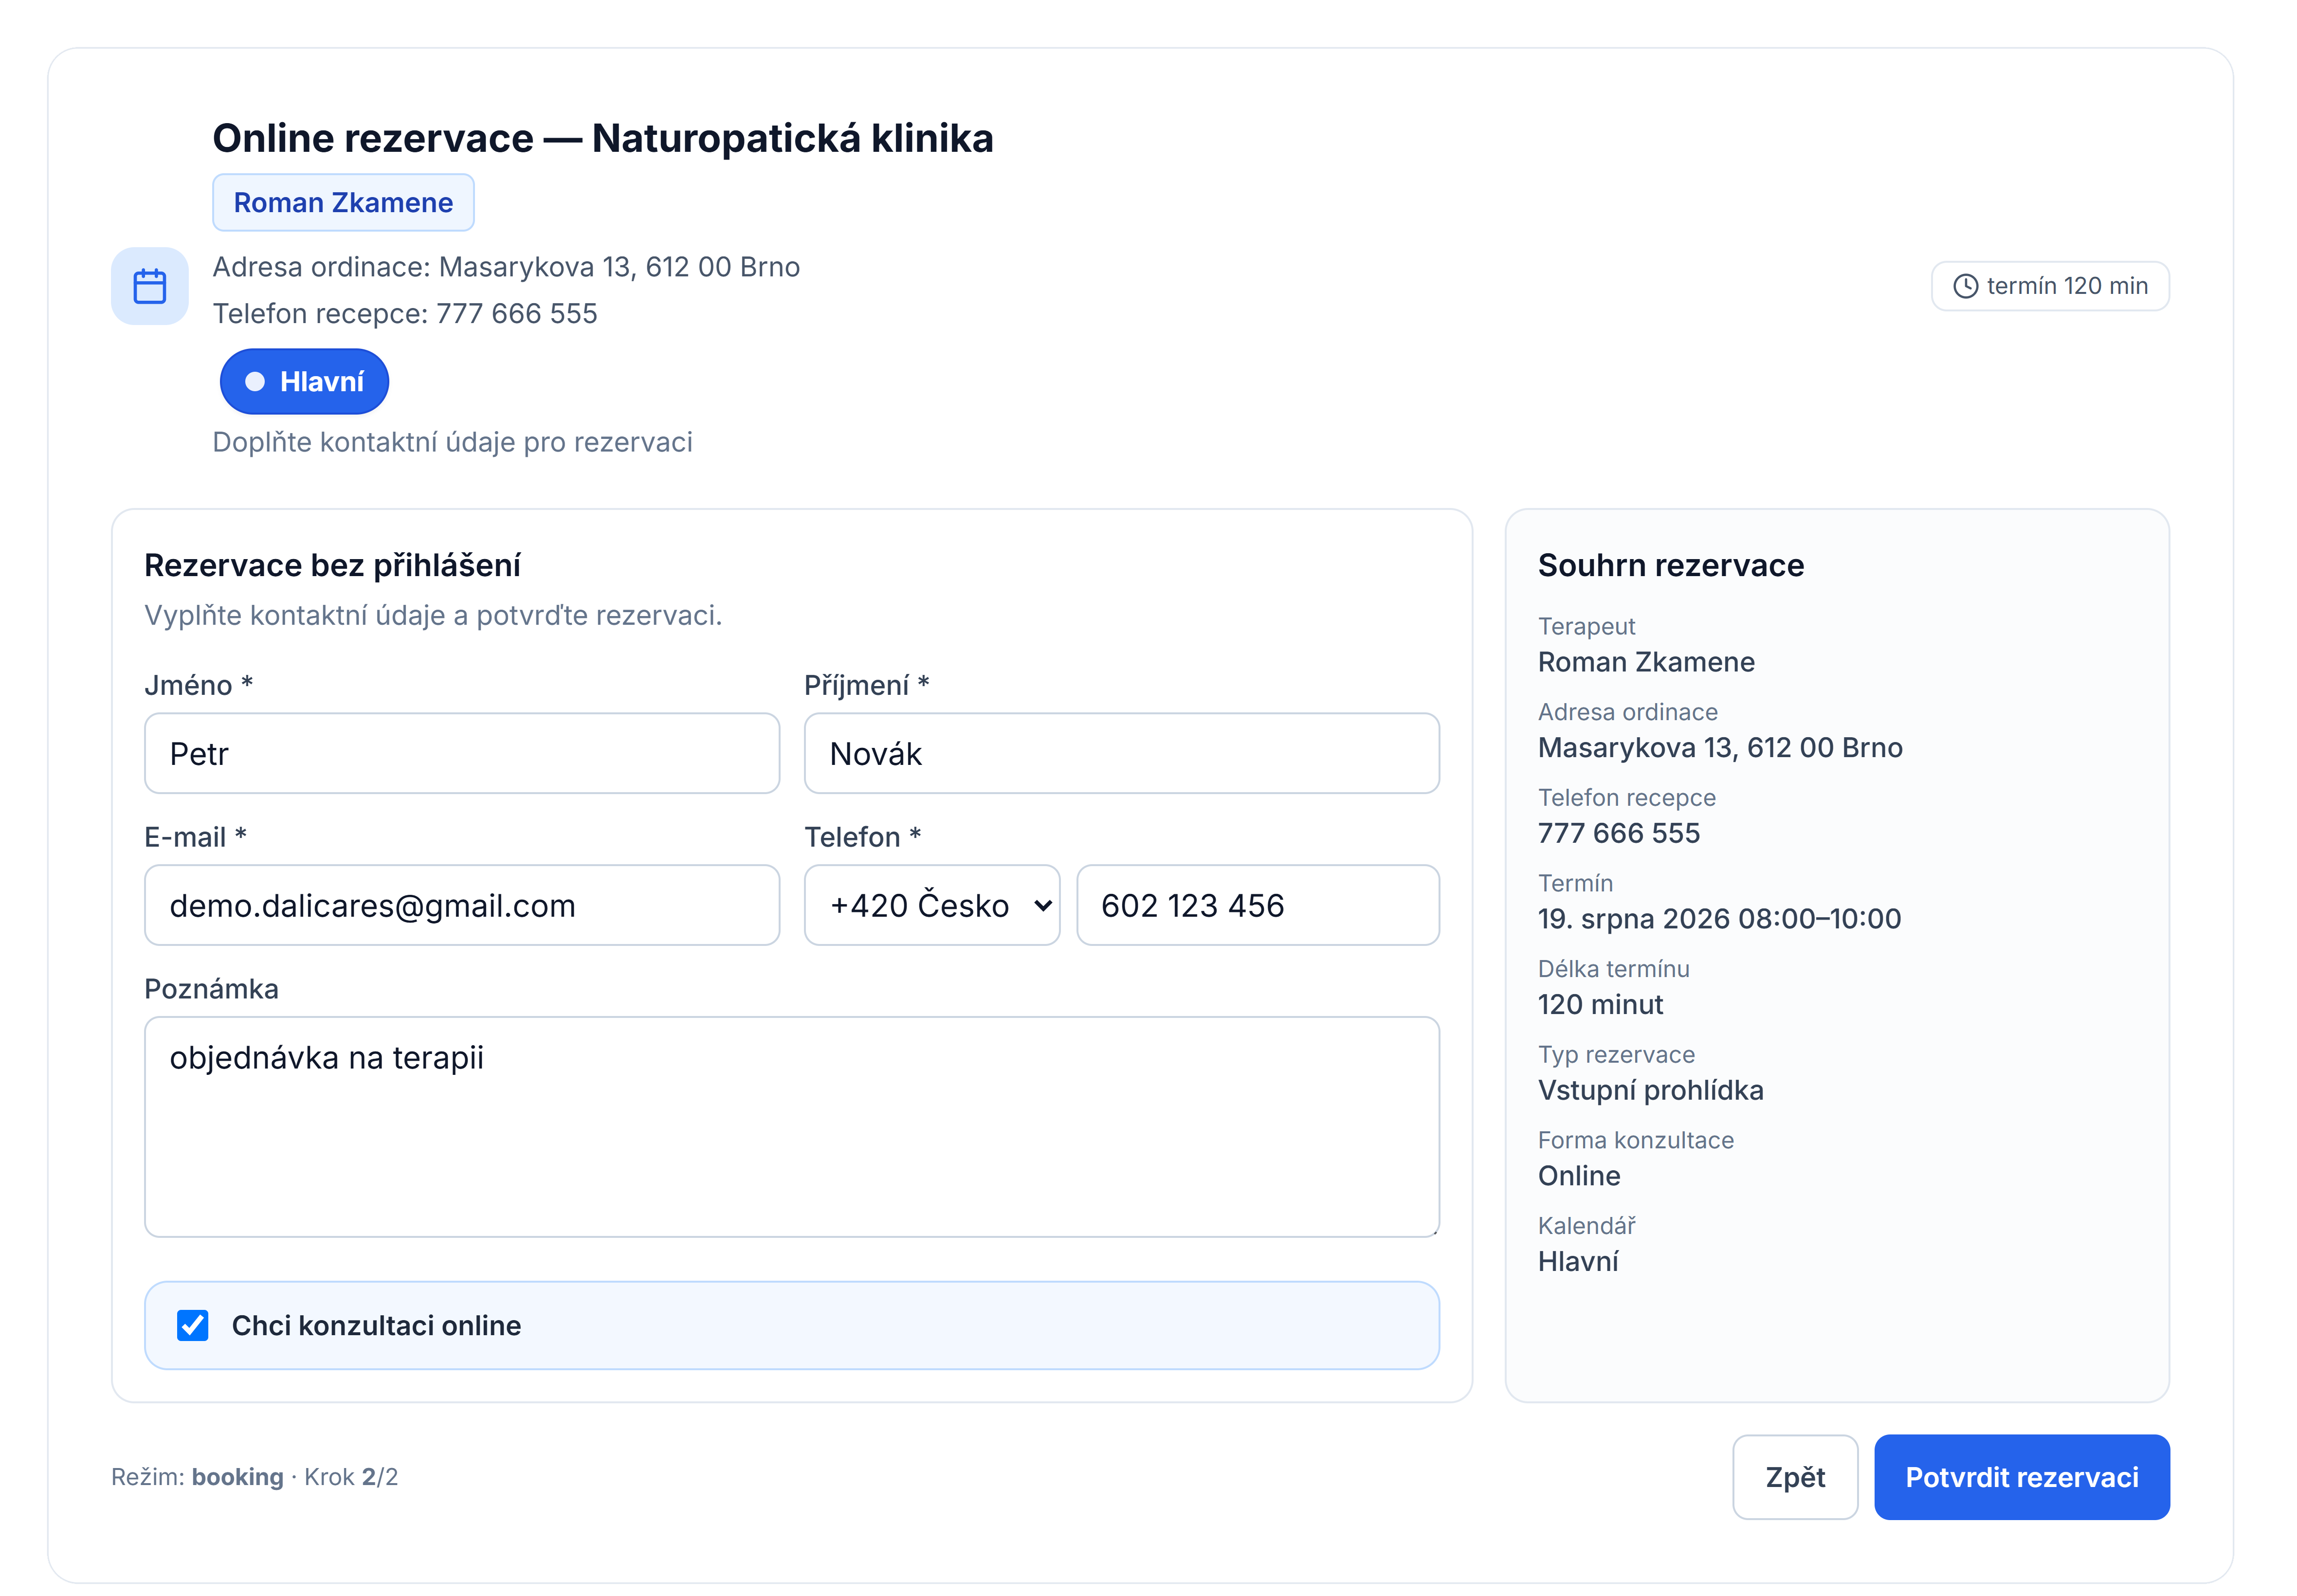Open the +420 Česko country code dropdown
2297x1596 pixels.
[x=931, y=905]
